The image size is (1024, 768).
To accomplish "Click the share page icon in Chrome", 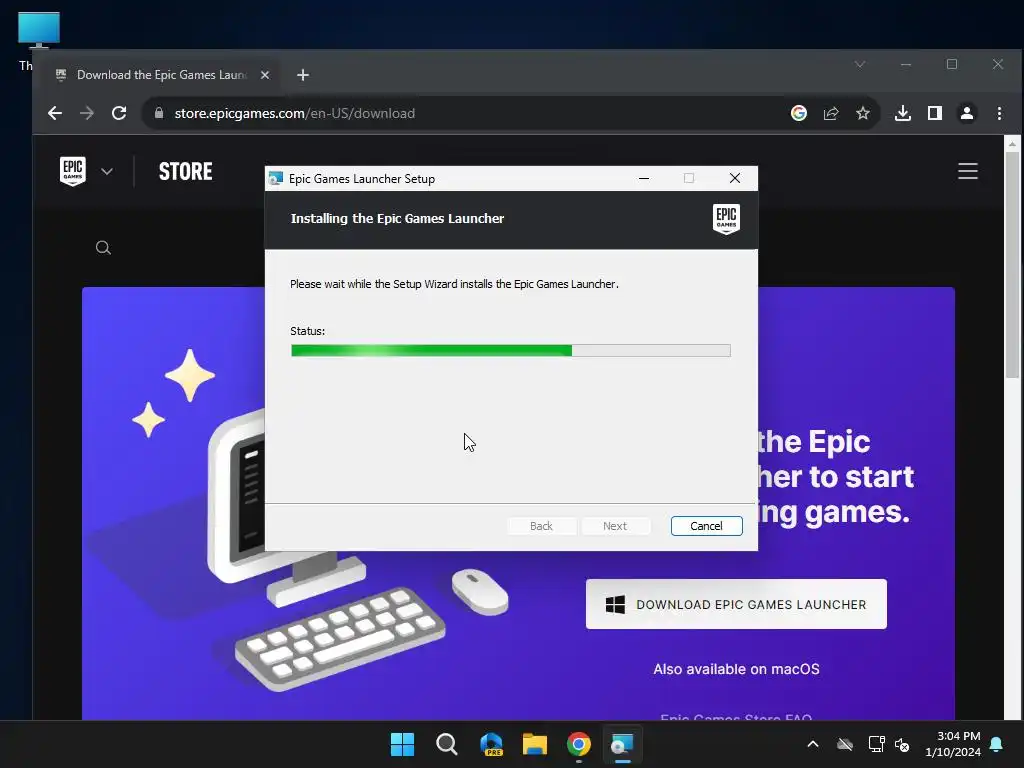I will pos(831,113).
